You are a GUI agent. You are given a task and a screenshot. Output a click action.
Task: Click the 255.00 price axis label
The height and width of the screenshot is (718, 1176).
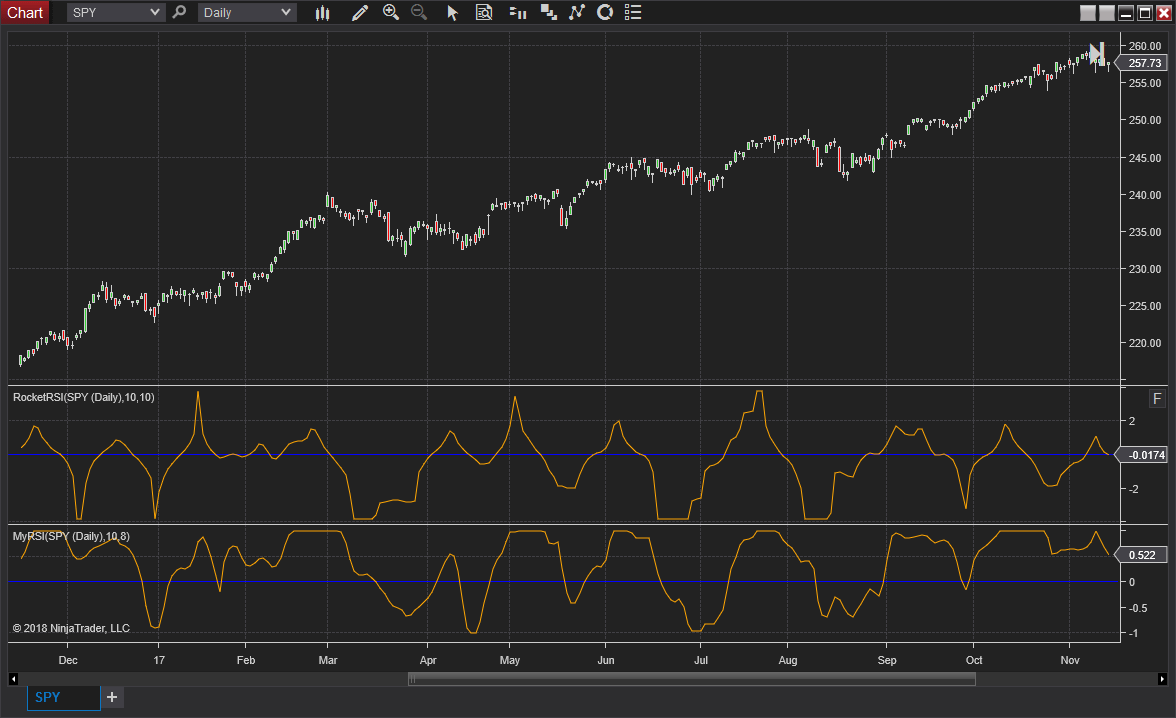pos(1145,83)
